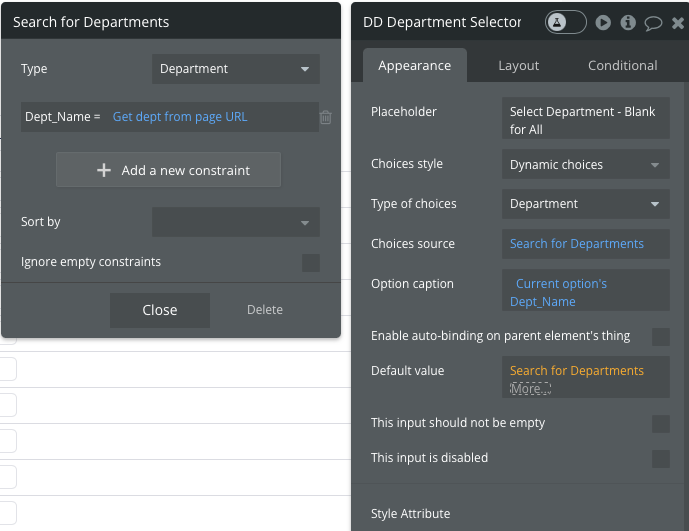The width and height of the screenshot is (689, 531).
Task: Click Delete in the search panel
Action: tap(265, 310)
